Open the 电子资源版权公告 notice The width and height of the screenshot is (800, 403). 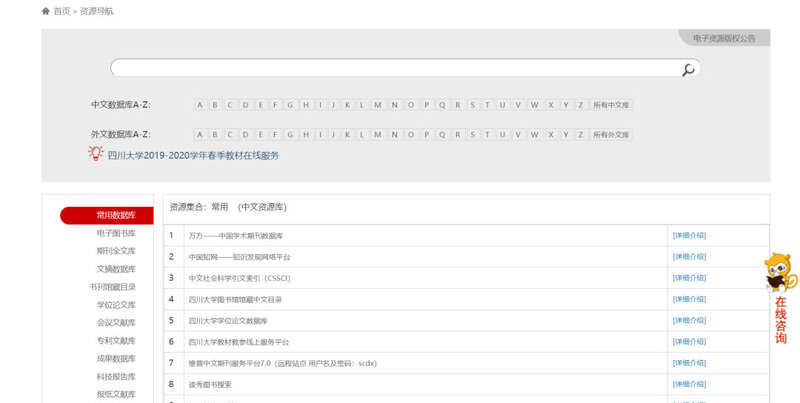click(x=724, y=38)
